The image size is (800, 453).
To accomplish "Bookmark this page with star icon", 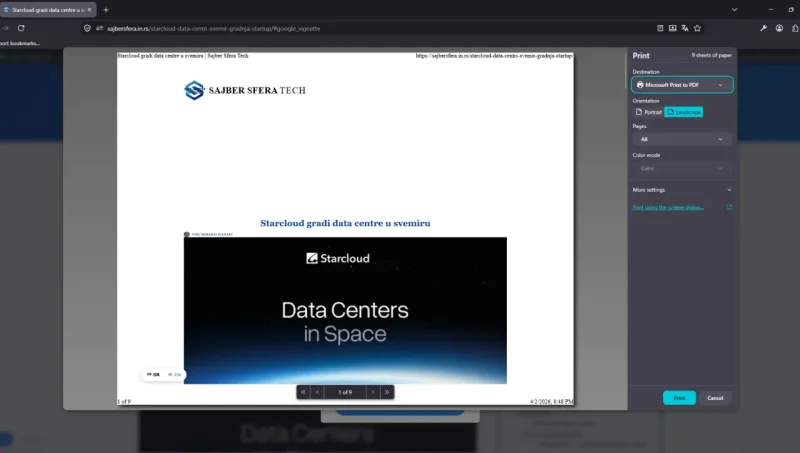I will 697,28.
